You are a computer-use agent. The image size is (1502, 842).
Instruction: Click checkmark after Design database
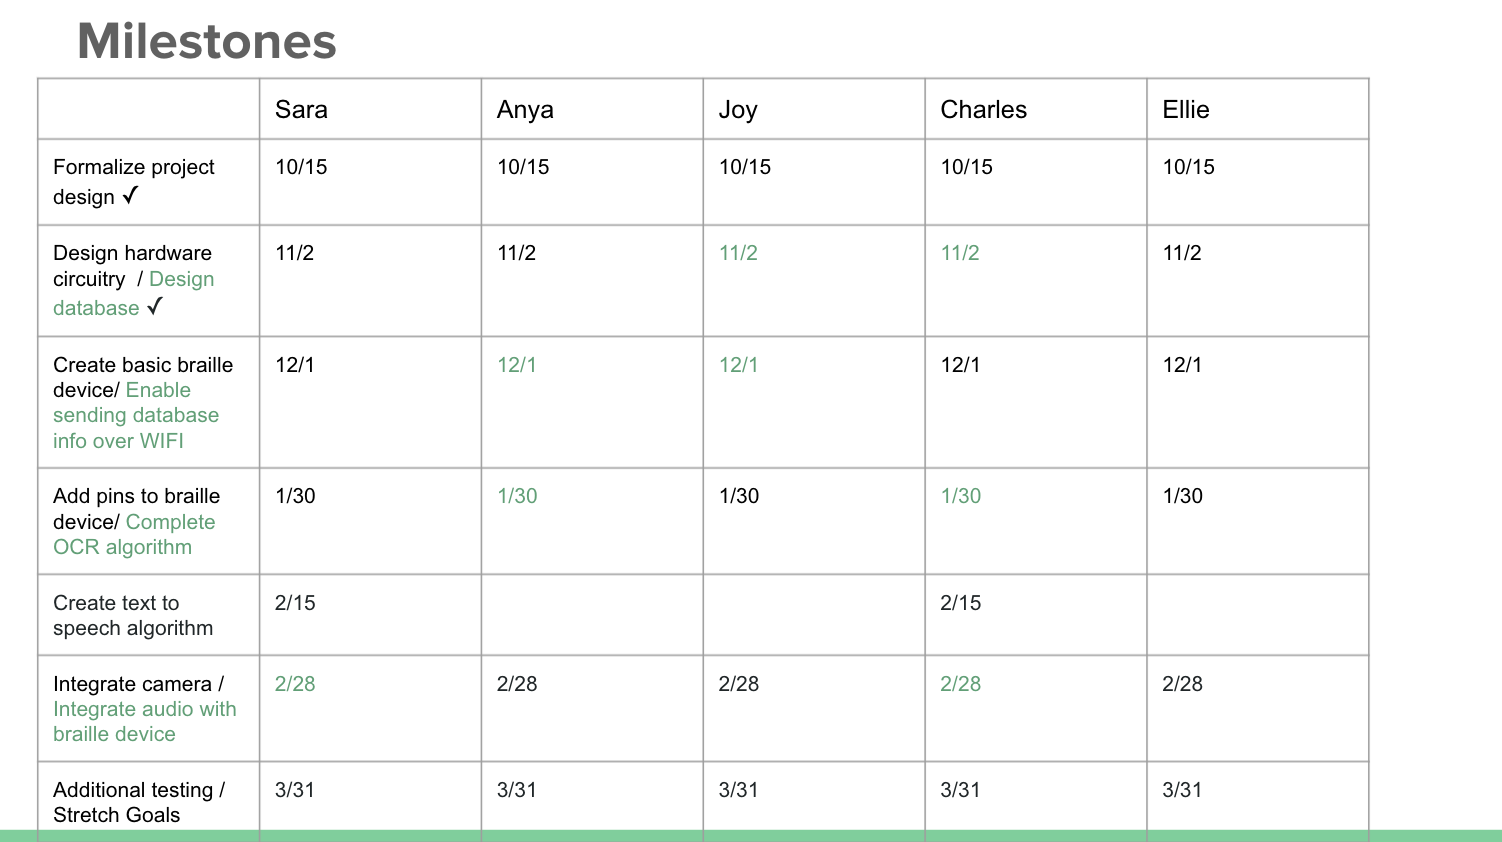[x=154, y=306]
